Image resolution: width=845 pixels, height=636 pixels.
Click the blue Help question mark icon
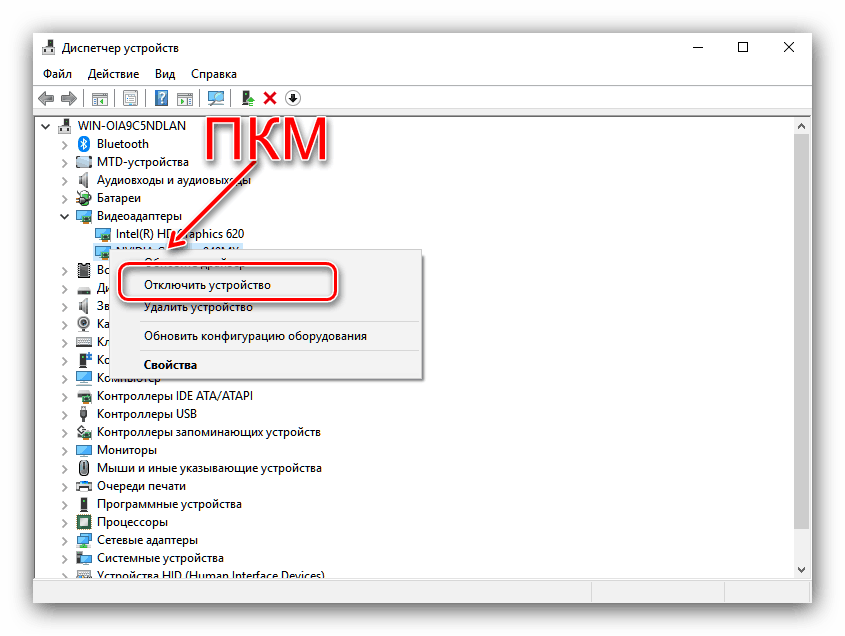(161, 98)
